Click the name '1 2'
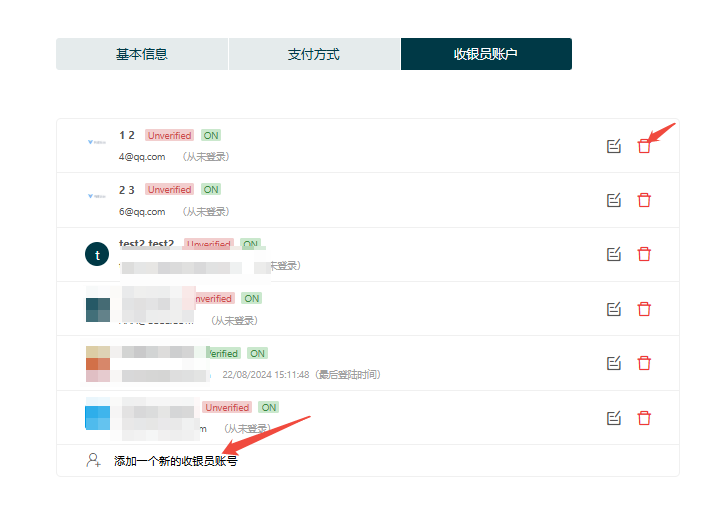 click(127, 136)
